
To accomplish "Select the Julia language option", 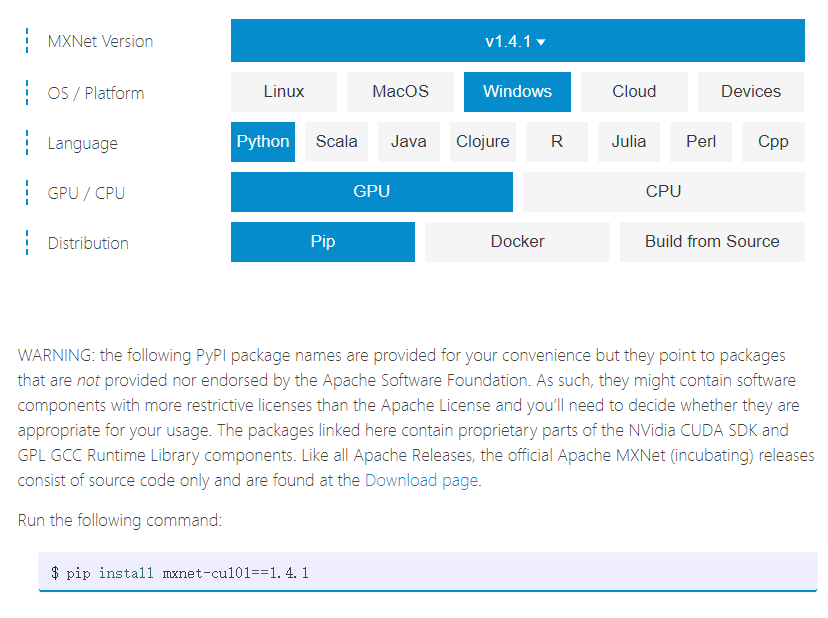I will pyautogui.click(x=629, y=141).
